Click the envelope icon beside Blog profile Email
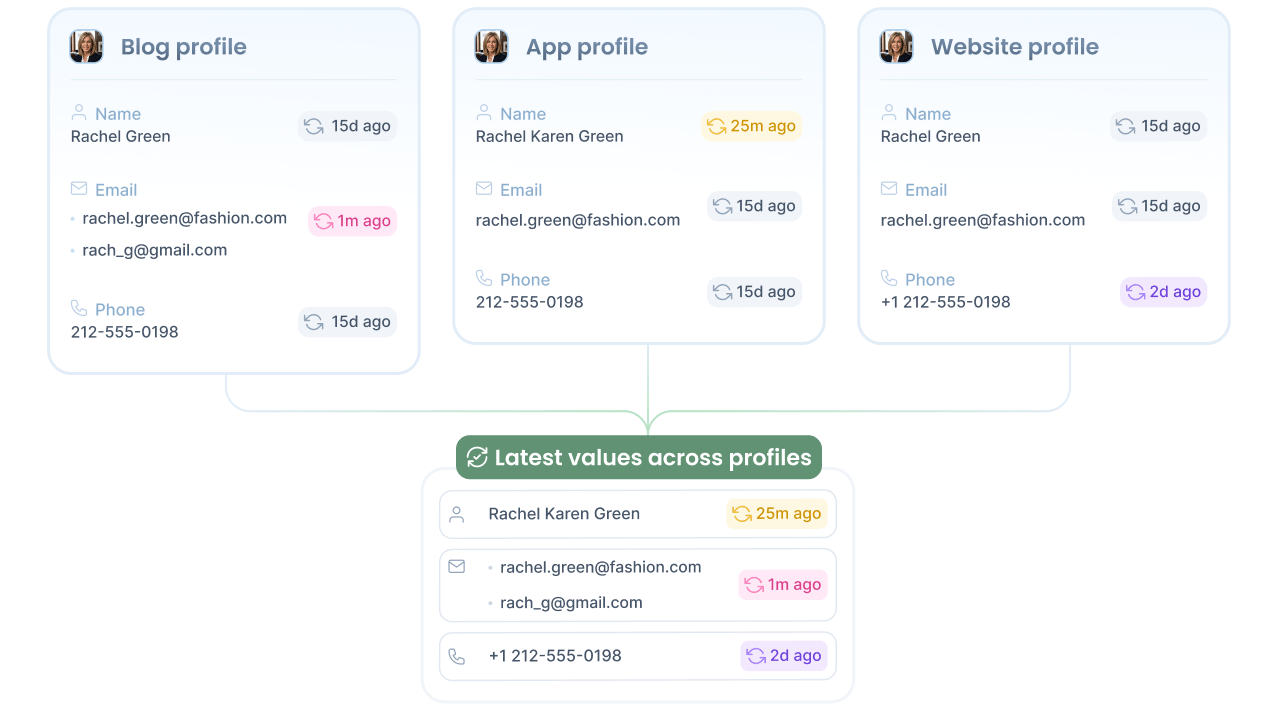 [x=79, y=189]
